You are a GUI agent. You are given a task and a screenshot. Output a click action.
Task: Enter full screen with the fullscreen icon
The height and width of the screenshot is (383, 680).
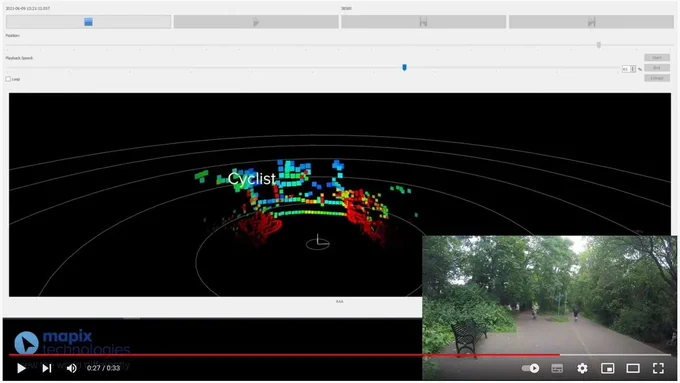tap(658, 368)
